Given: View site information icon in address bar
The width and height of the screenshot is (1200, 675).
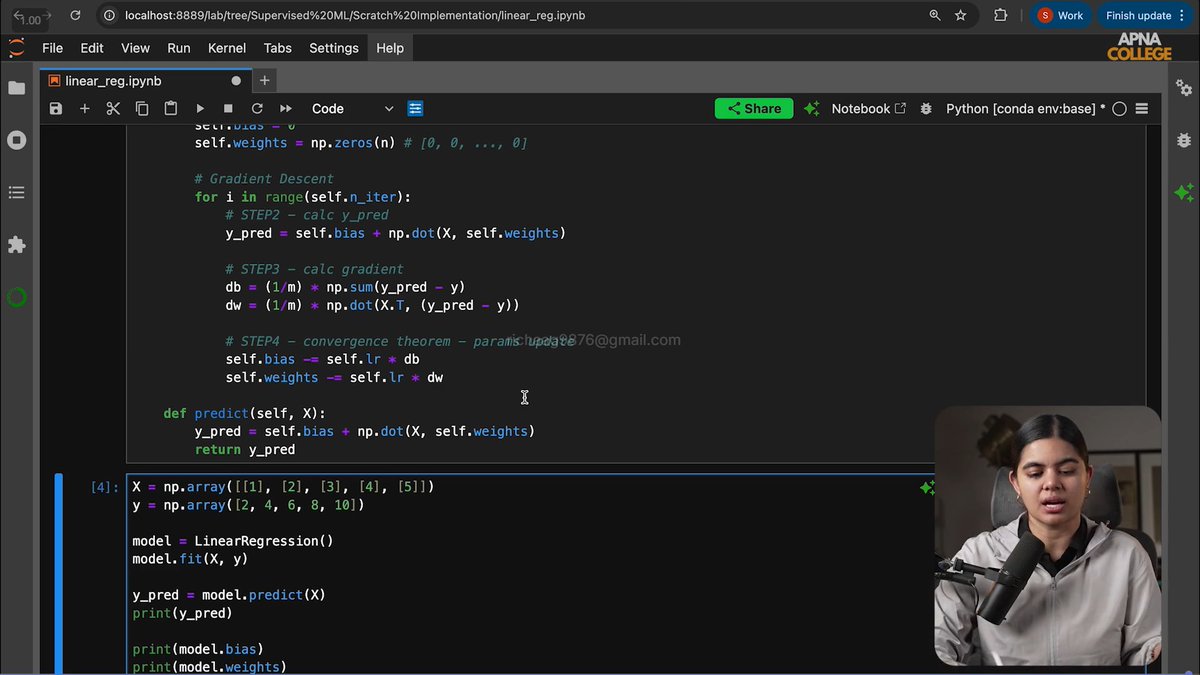Looking at the screenshot, I should click(108, 16).
